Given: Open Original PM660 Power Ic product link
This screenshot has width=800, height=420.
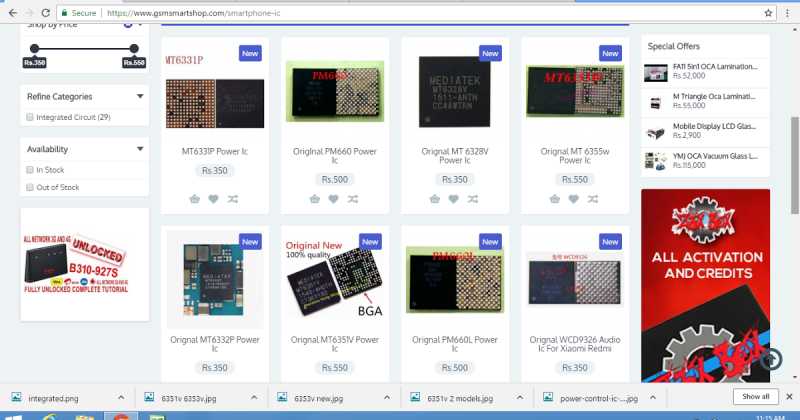Looking at the screenshot, I should click(335, 156).
